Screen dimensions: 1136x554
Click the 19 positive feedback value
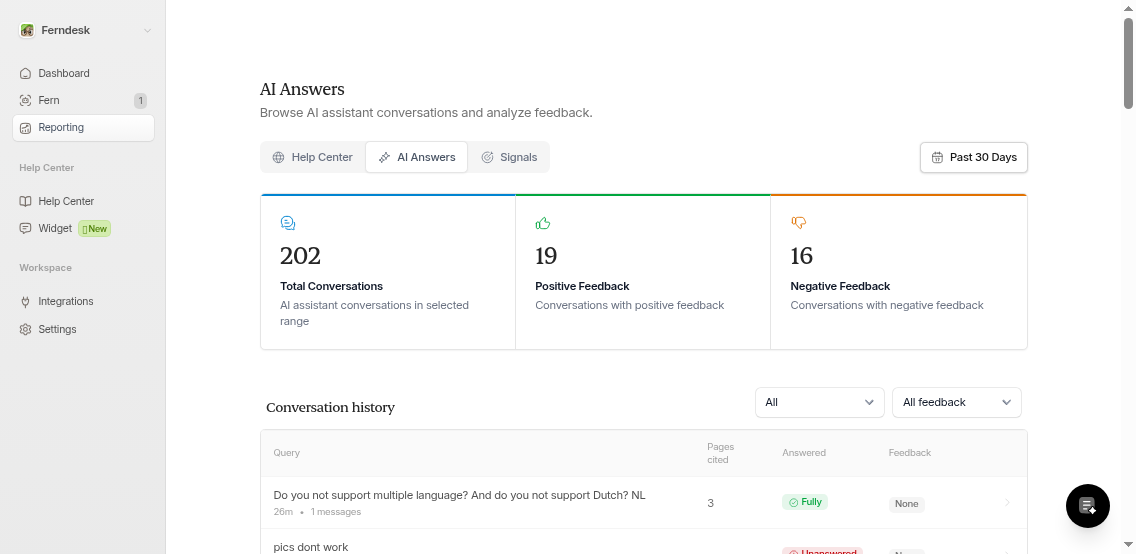546,256
